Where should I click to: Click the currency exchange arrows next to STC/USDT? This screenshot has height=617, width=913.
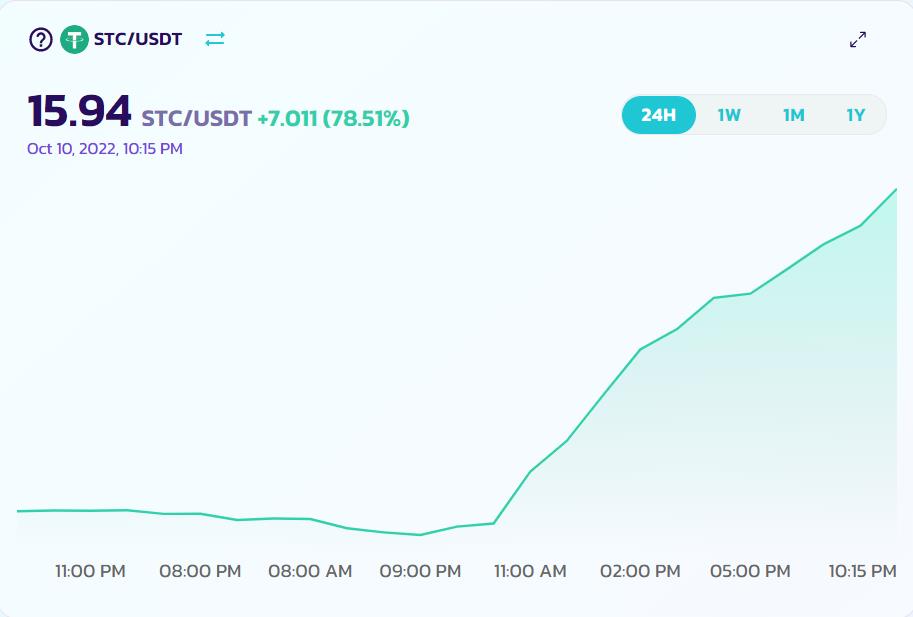click(x=215, y=39)
